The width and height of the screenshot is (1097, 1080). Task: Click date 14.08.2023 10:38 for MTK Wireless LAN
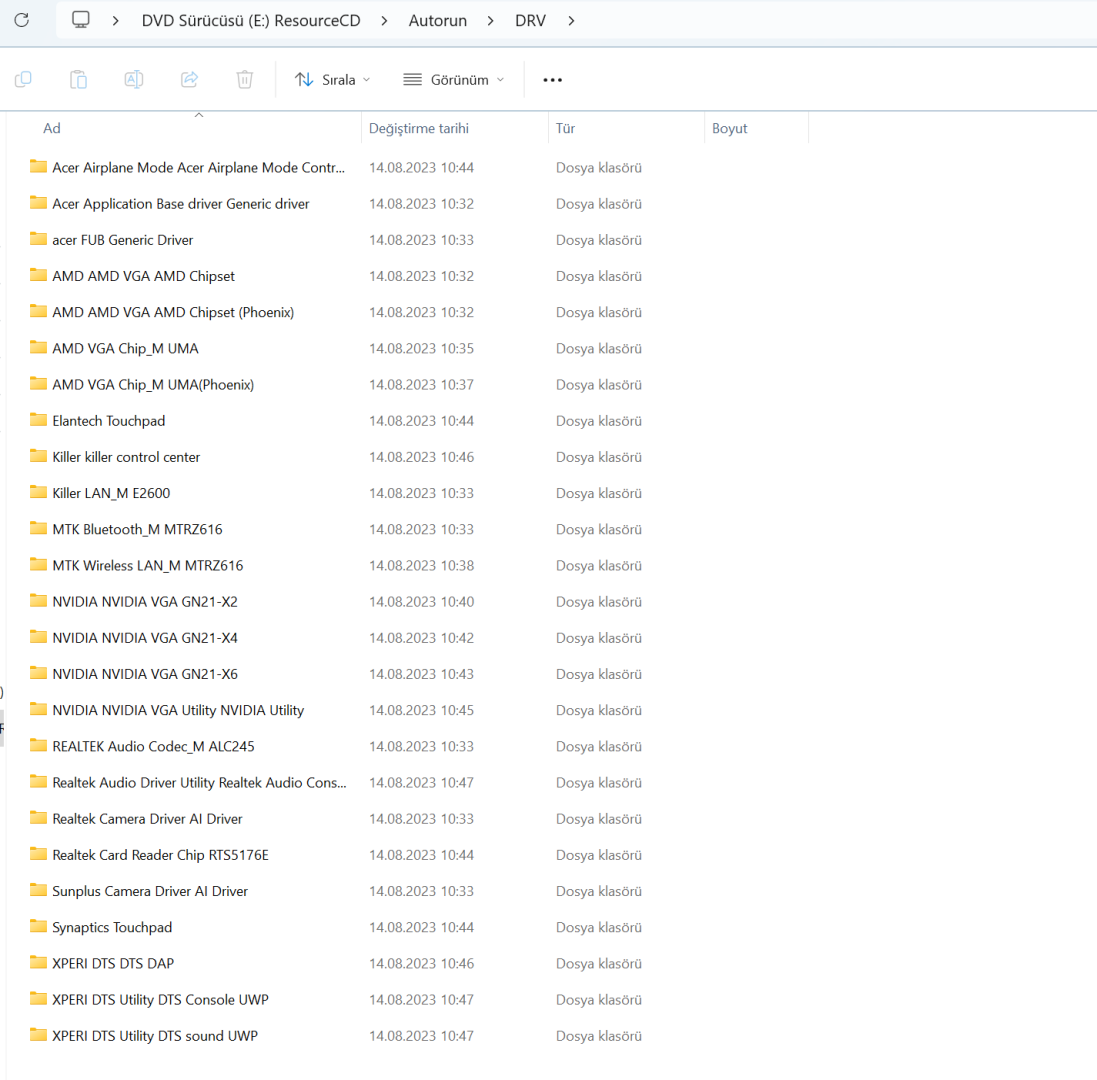point(421,565)
